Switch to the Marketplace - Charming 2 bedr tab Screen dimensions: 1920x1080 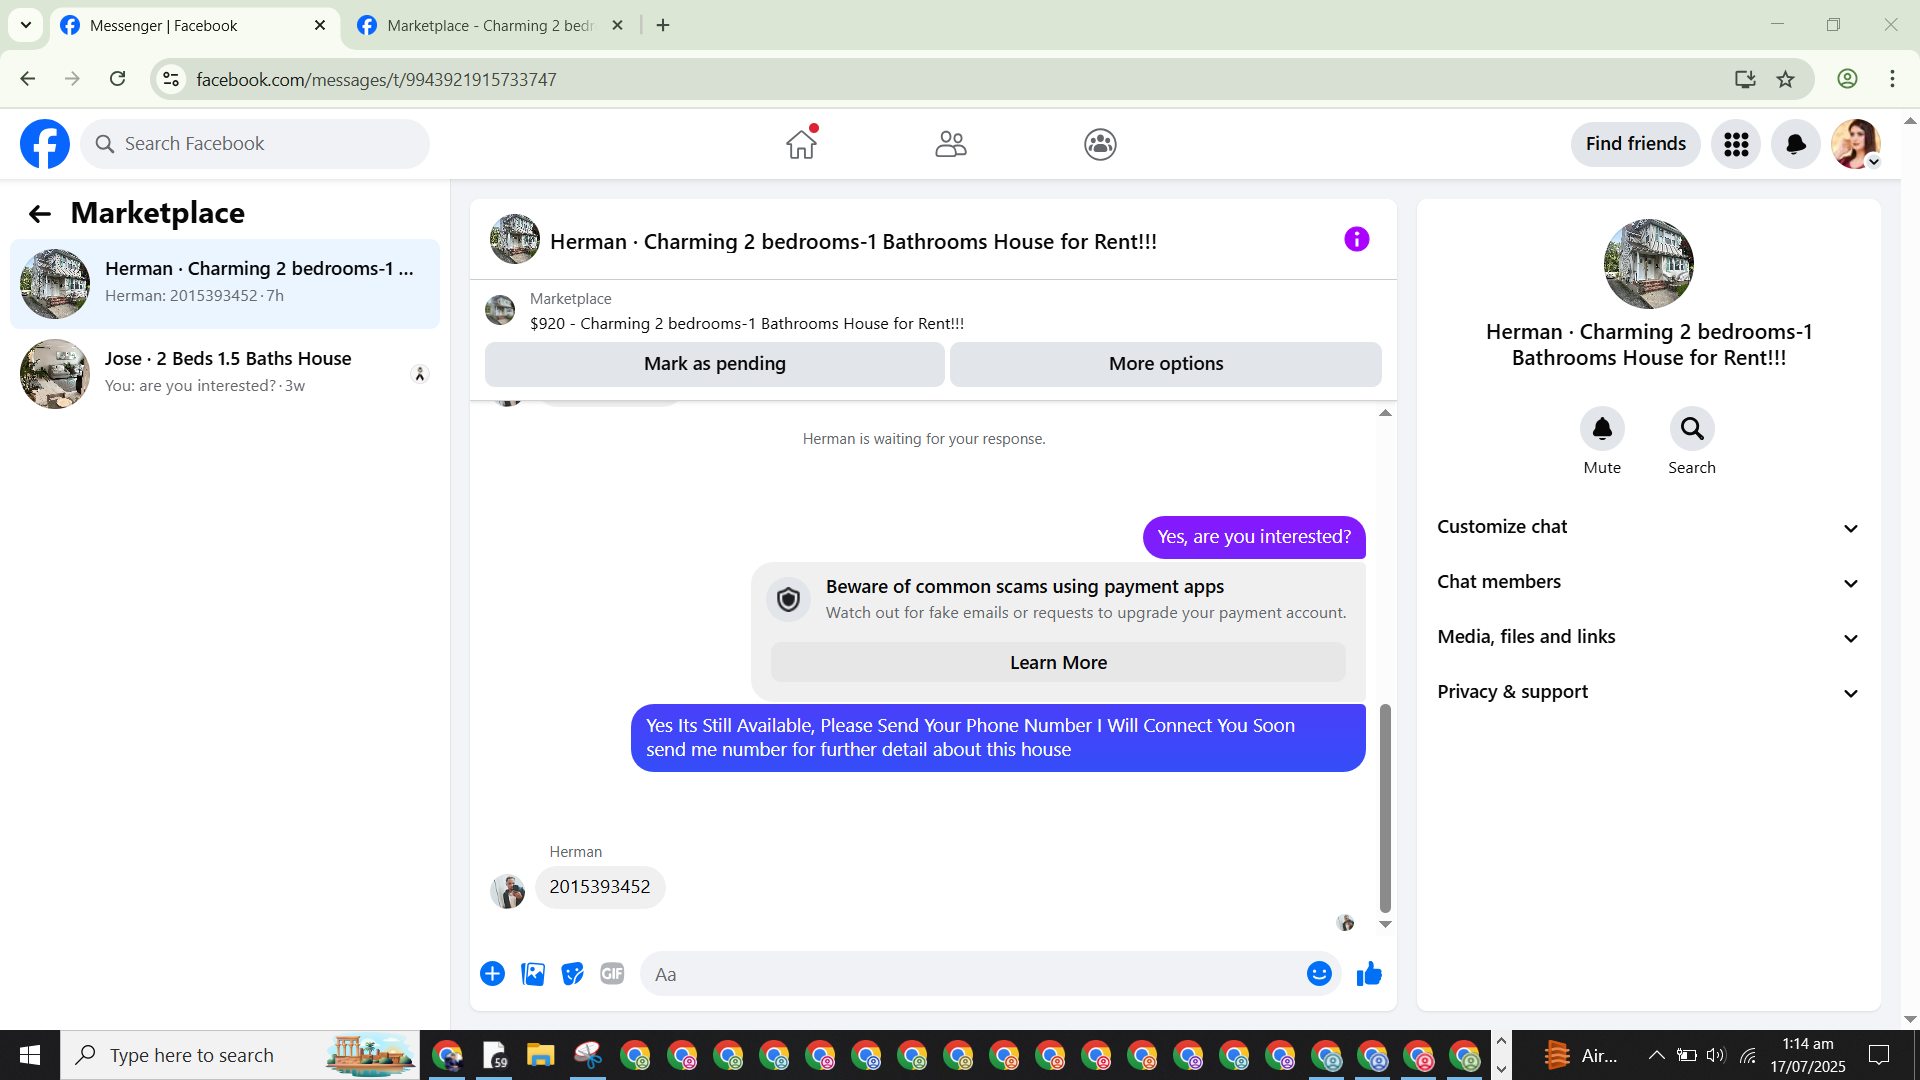click(490, 26)
